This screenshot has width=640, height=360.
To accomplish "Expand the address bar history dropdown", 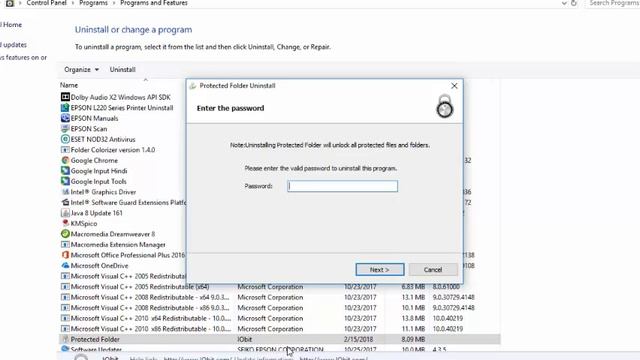I will click(x=564, y=3).
